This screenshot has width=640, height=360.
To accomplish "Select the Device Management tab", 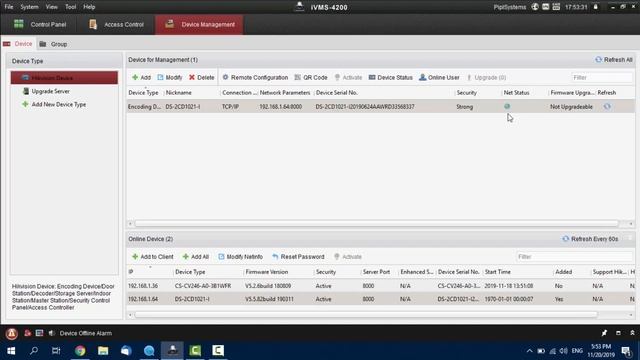I will [x=199, y=24].
